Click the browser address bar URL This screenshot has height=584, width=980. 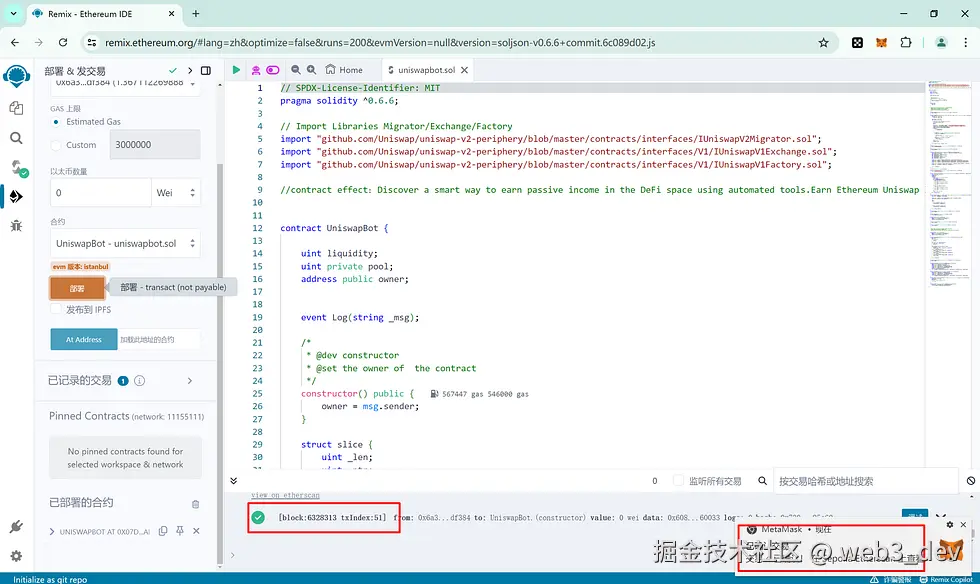point(380,43)
